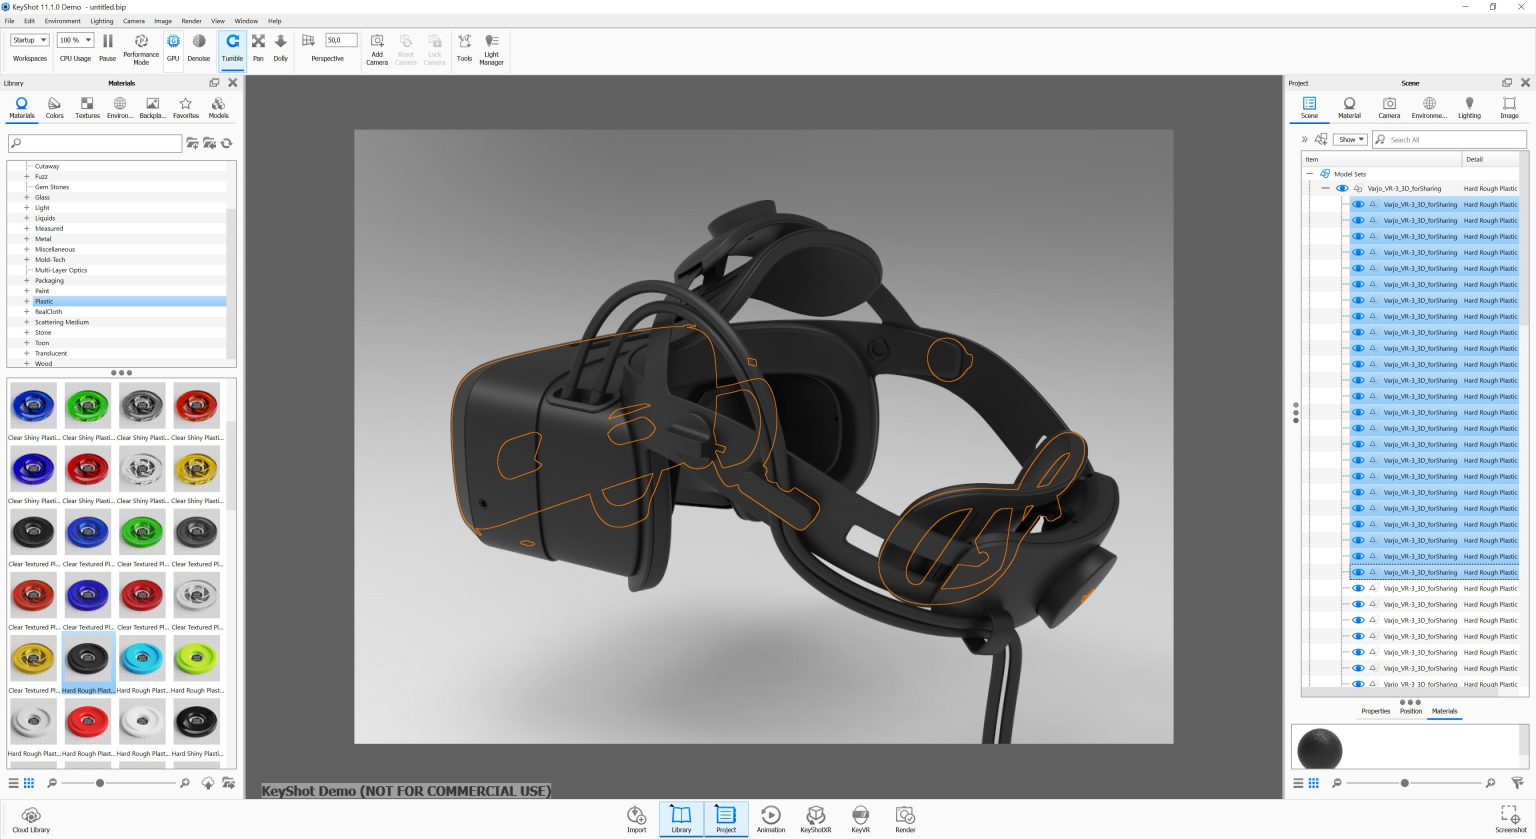The width and height of the screenshot is (1536, 839).
Task: Select the Pan camera tool
Action: (x=257, y=45)
